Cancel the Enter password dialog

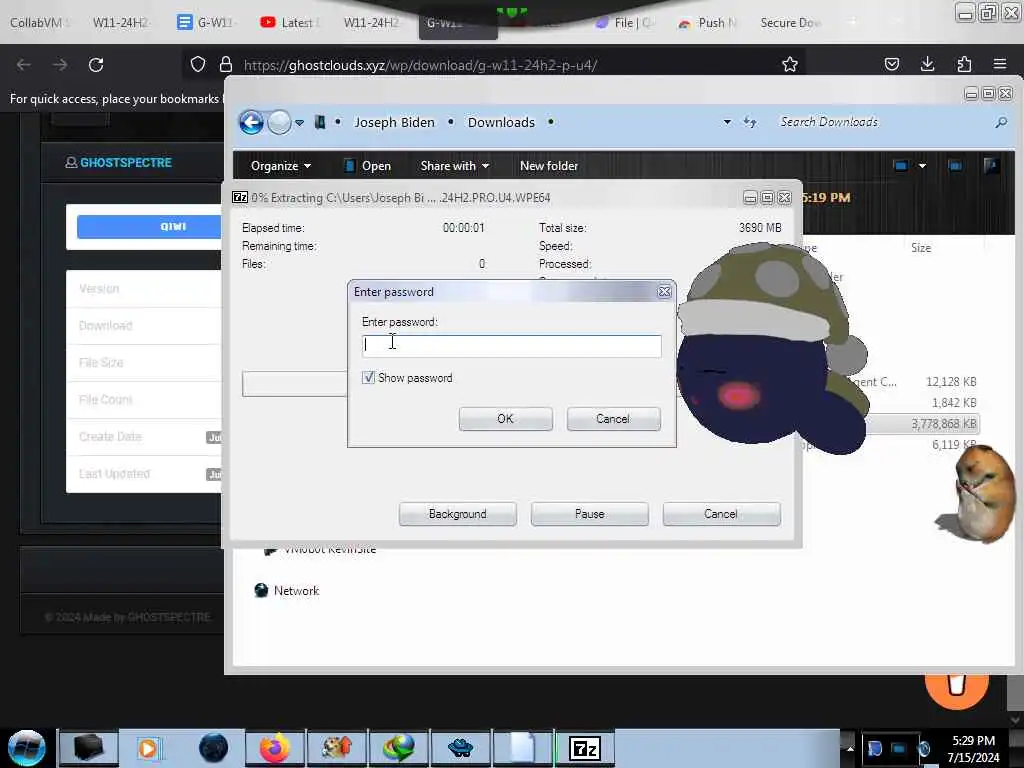click(613, 419)
